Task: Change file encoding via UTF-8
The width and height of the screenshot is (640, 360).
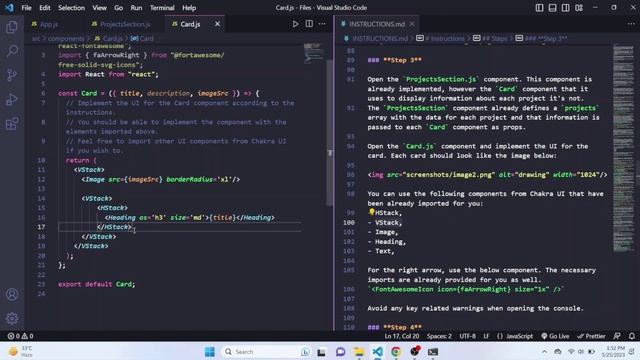Action: [x=467, y=336]
